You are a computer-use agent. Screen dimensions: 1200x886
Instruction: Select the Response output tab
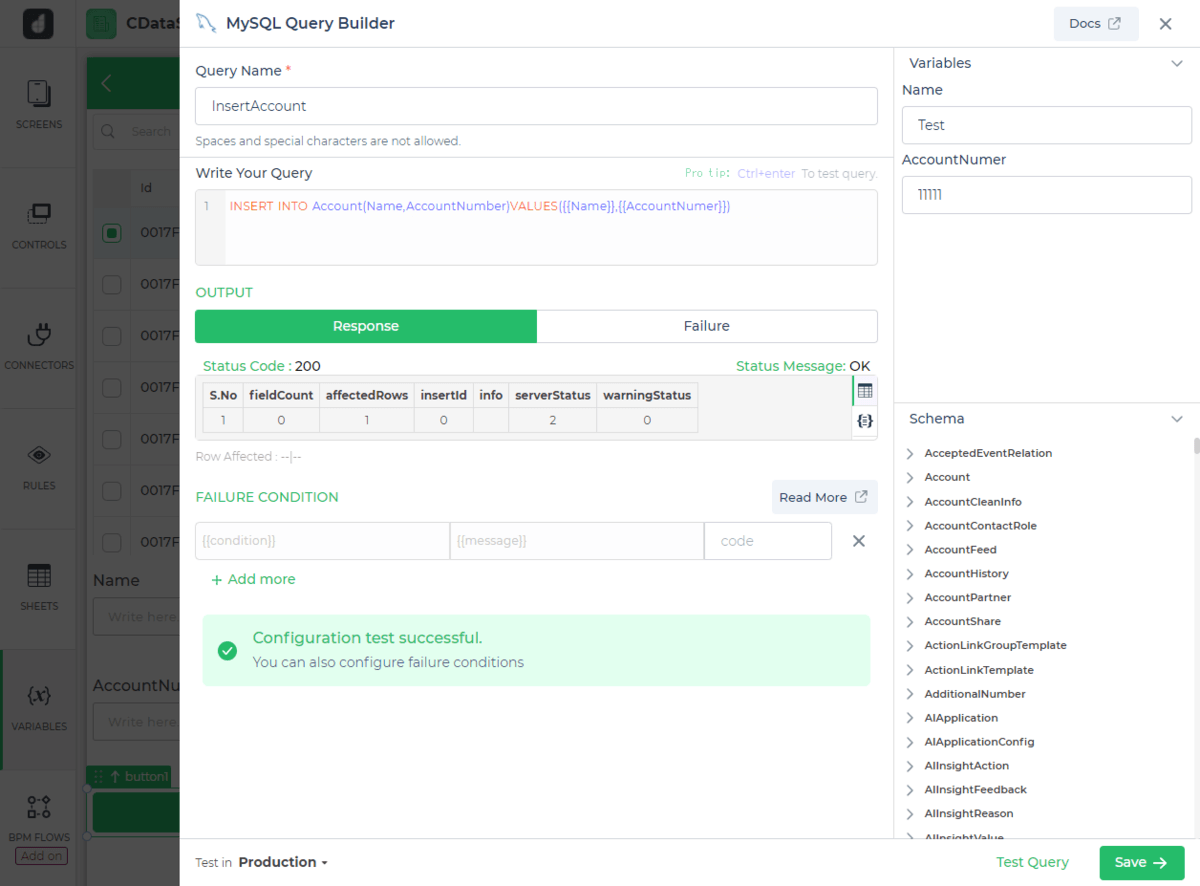pyautogui.click(x=365, y=326)
